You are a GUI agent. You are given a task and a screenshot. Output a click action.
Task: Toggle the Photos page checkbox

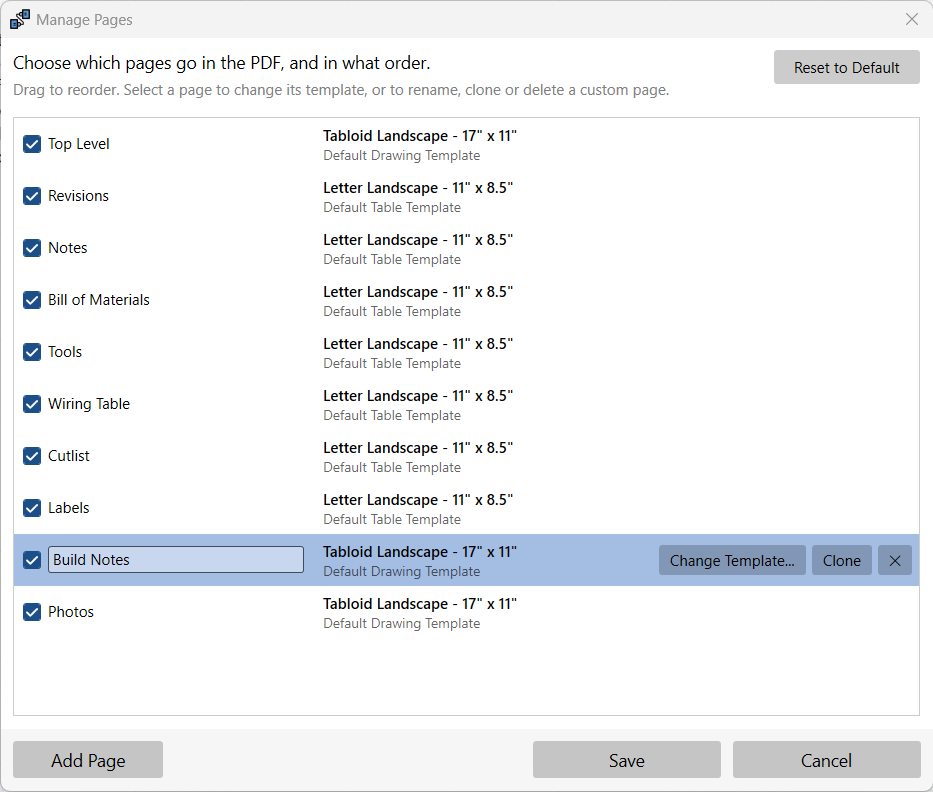(x=32, y=612)
